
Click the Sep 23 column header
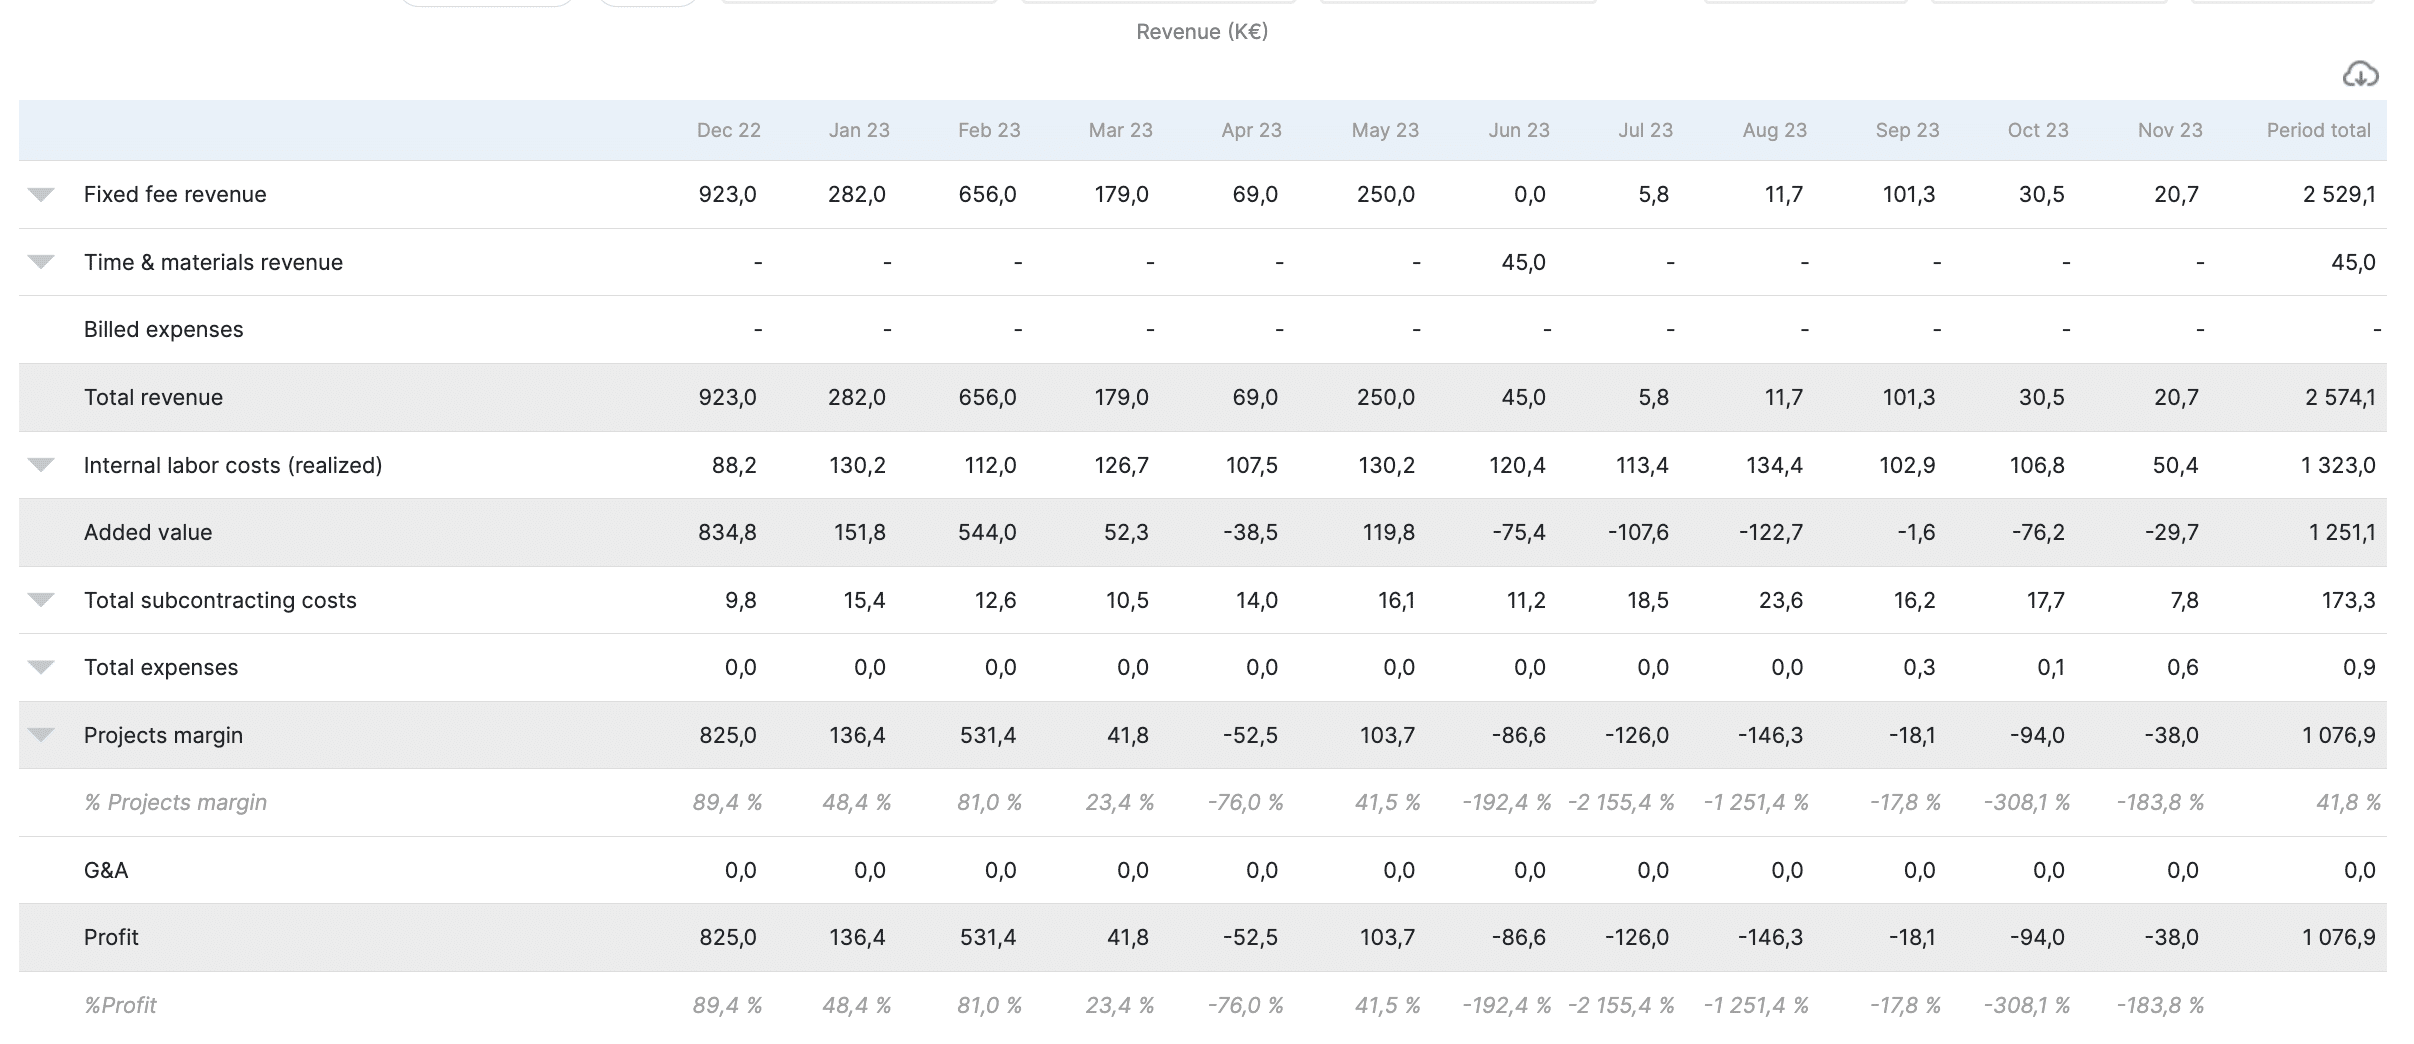coord(1907,130)
